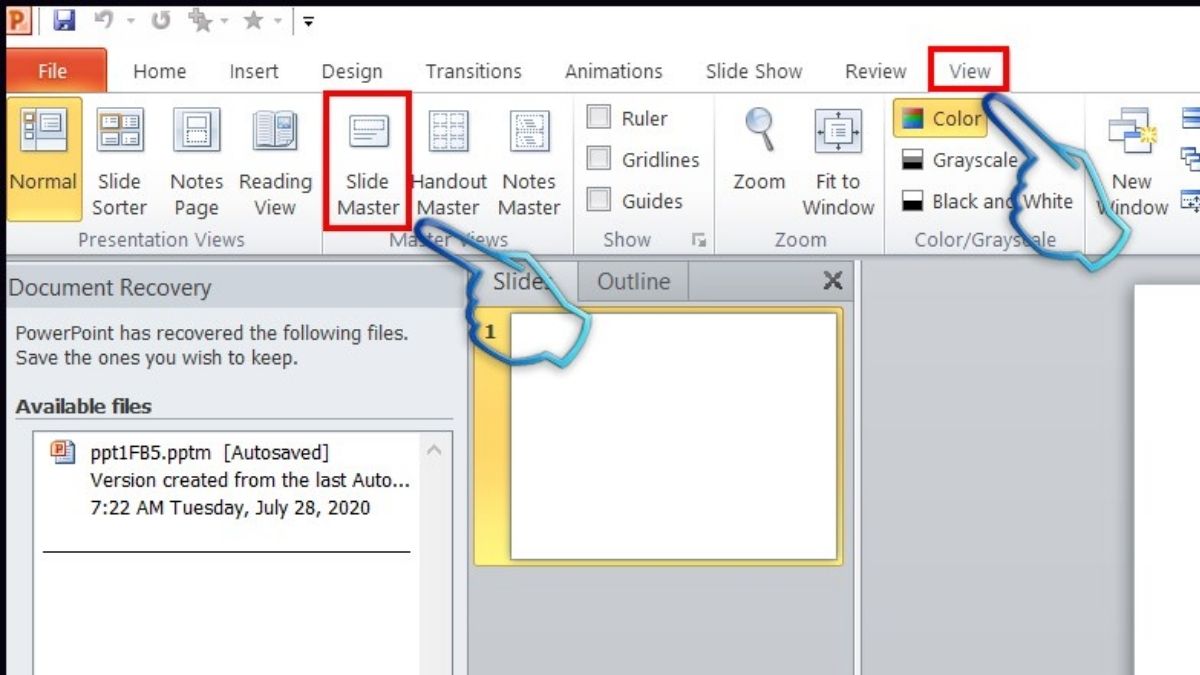Open the Review ribbon tab
Viewport: 1200px width, 675px height.
pyautogui.click(x=875, y=71)
